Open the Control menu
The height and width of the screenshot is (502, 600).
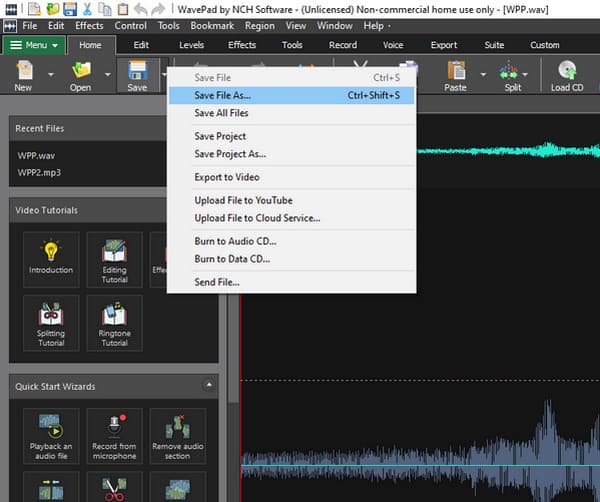coord(130,26)
